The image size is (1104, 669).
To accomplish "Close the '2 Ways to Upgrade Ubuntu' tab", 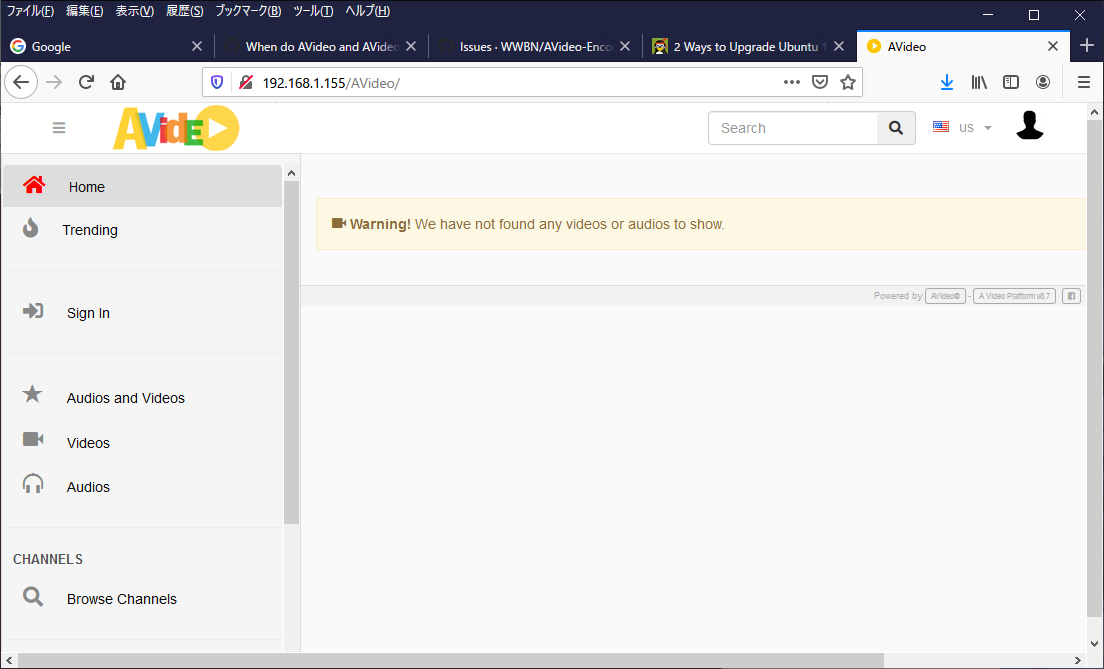I will (839, 46).
